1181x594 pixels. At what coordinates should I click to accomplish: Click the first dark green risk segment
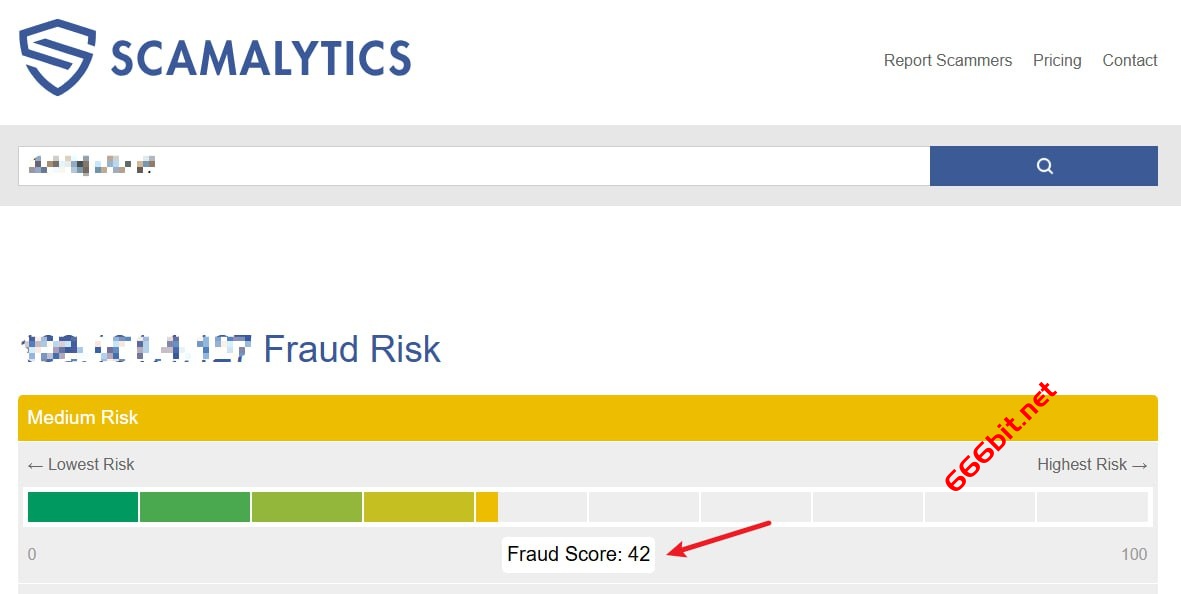coord(82,507)
